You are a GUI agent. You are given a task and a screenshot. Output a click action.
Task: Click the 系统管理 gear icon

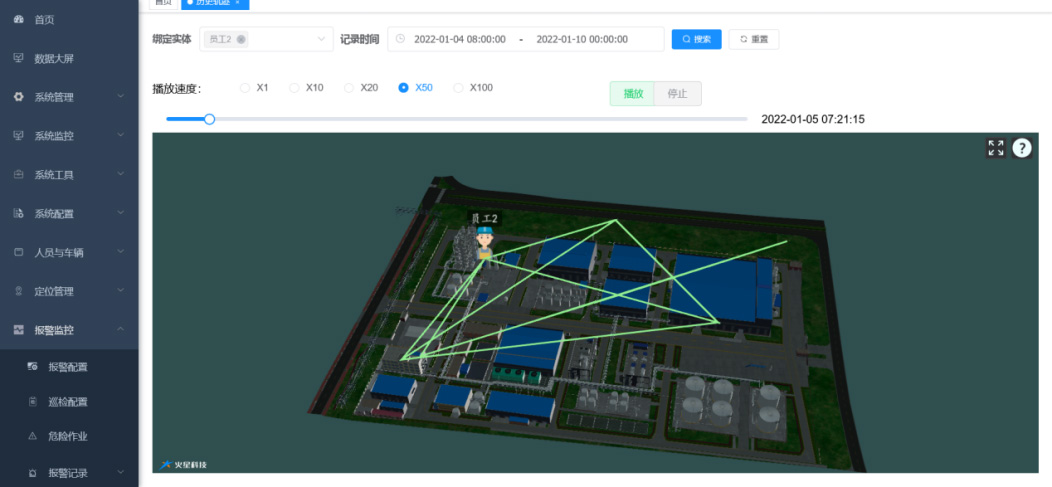coord(18,97)
